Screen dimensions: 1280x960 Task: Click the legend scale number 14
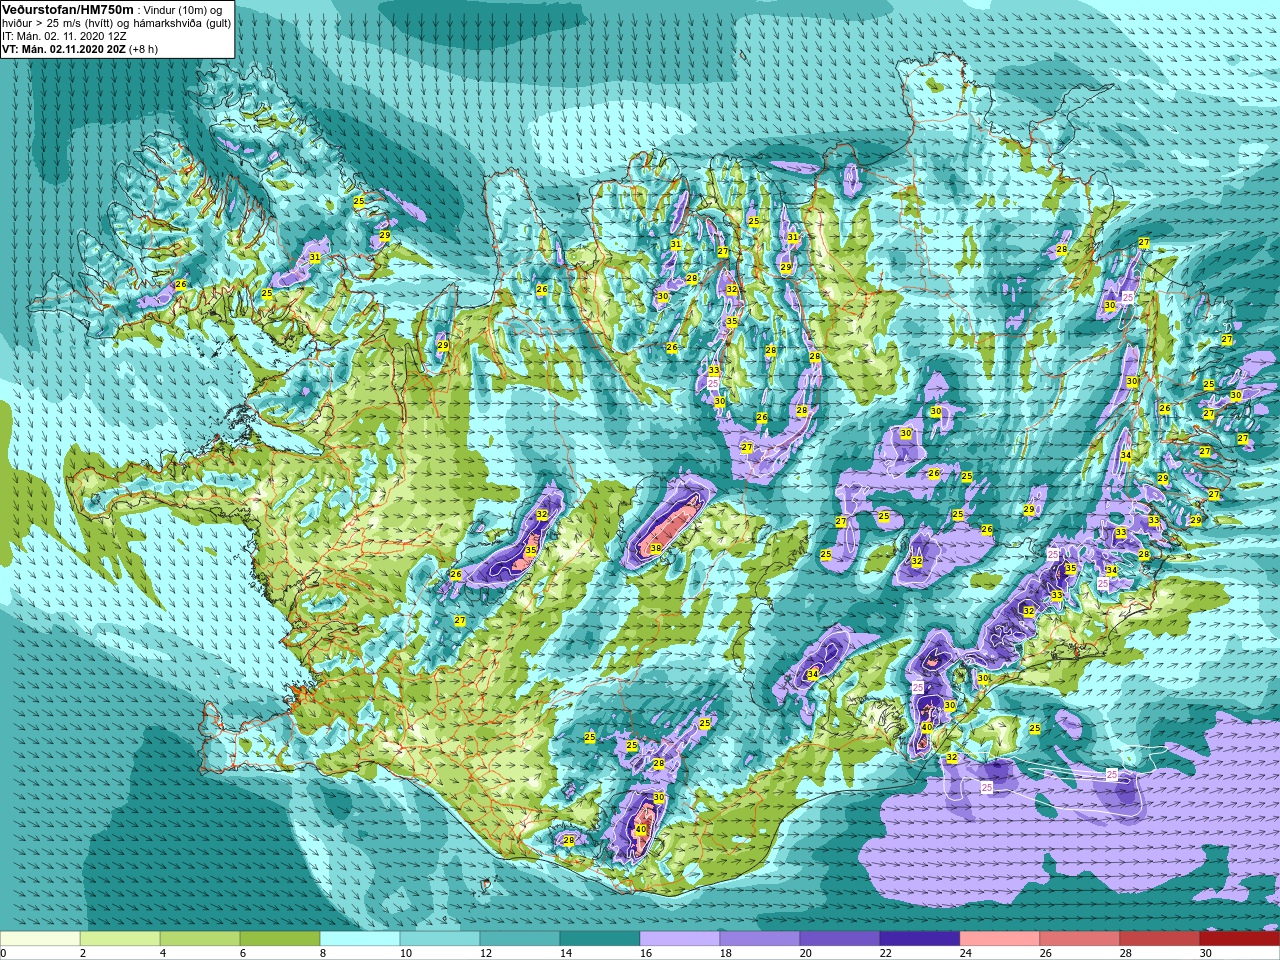[566, 953]
